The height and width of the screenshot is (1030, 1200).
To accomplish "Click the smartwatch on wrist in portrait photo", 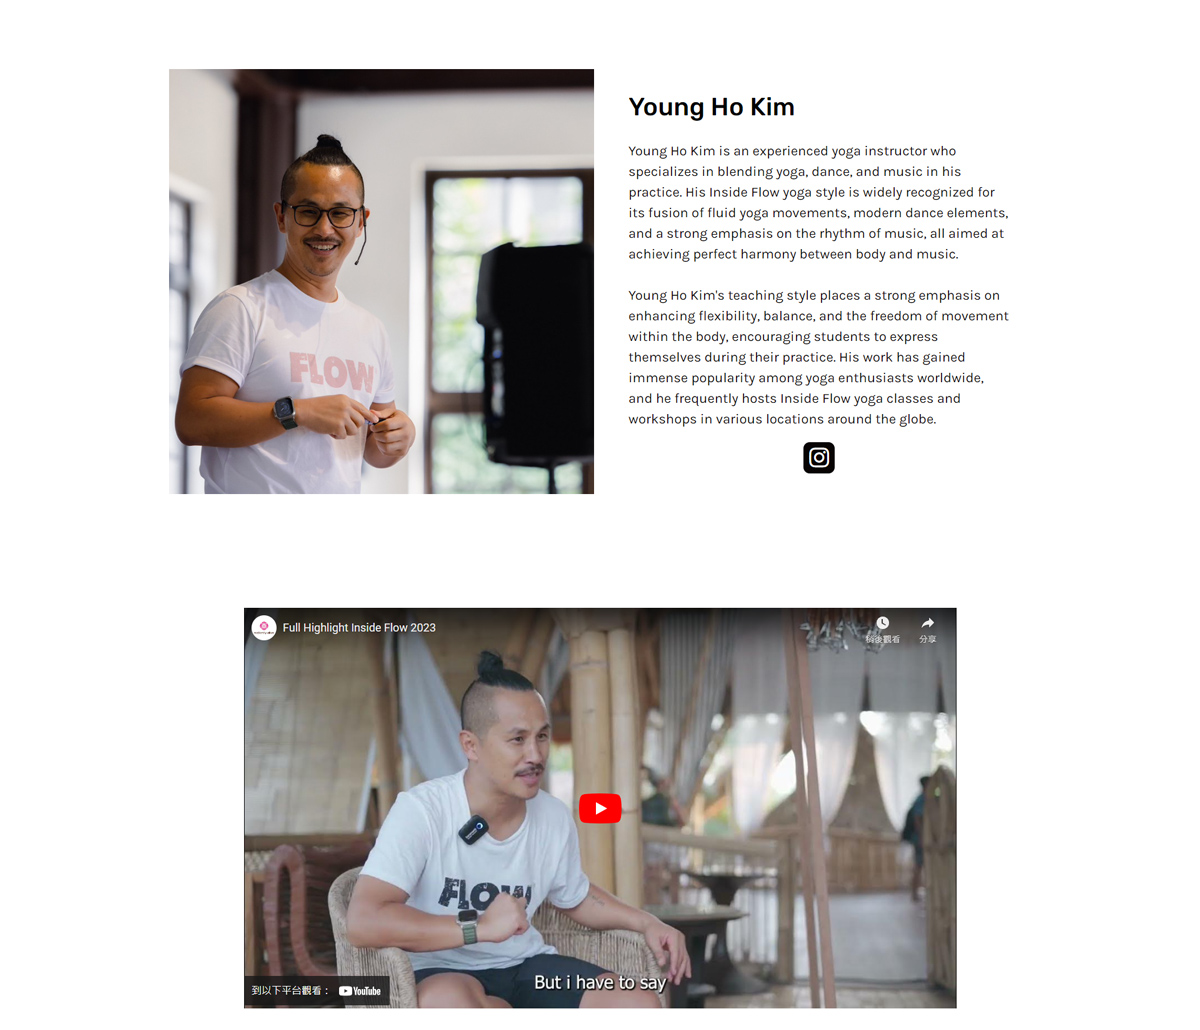I will tap(285, 411).
